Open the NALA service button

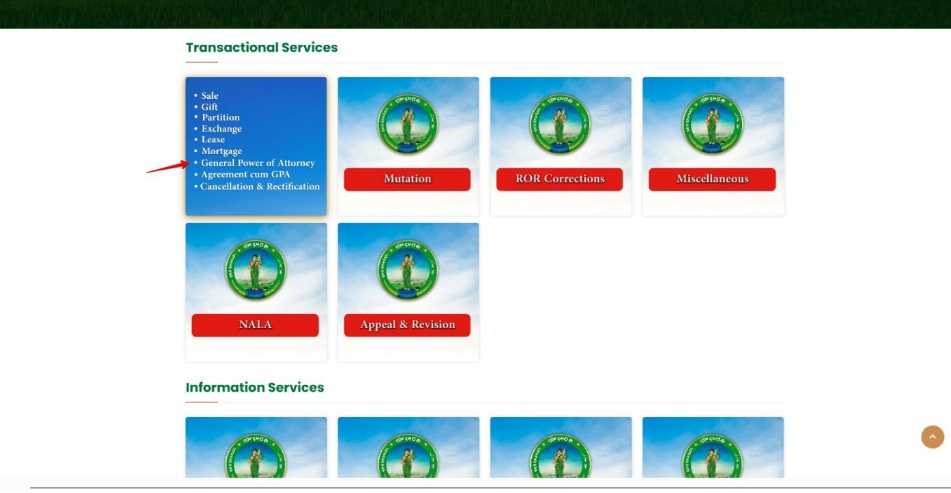tap(255, 325)
